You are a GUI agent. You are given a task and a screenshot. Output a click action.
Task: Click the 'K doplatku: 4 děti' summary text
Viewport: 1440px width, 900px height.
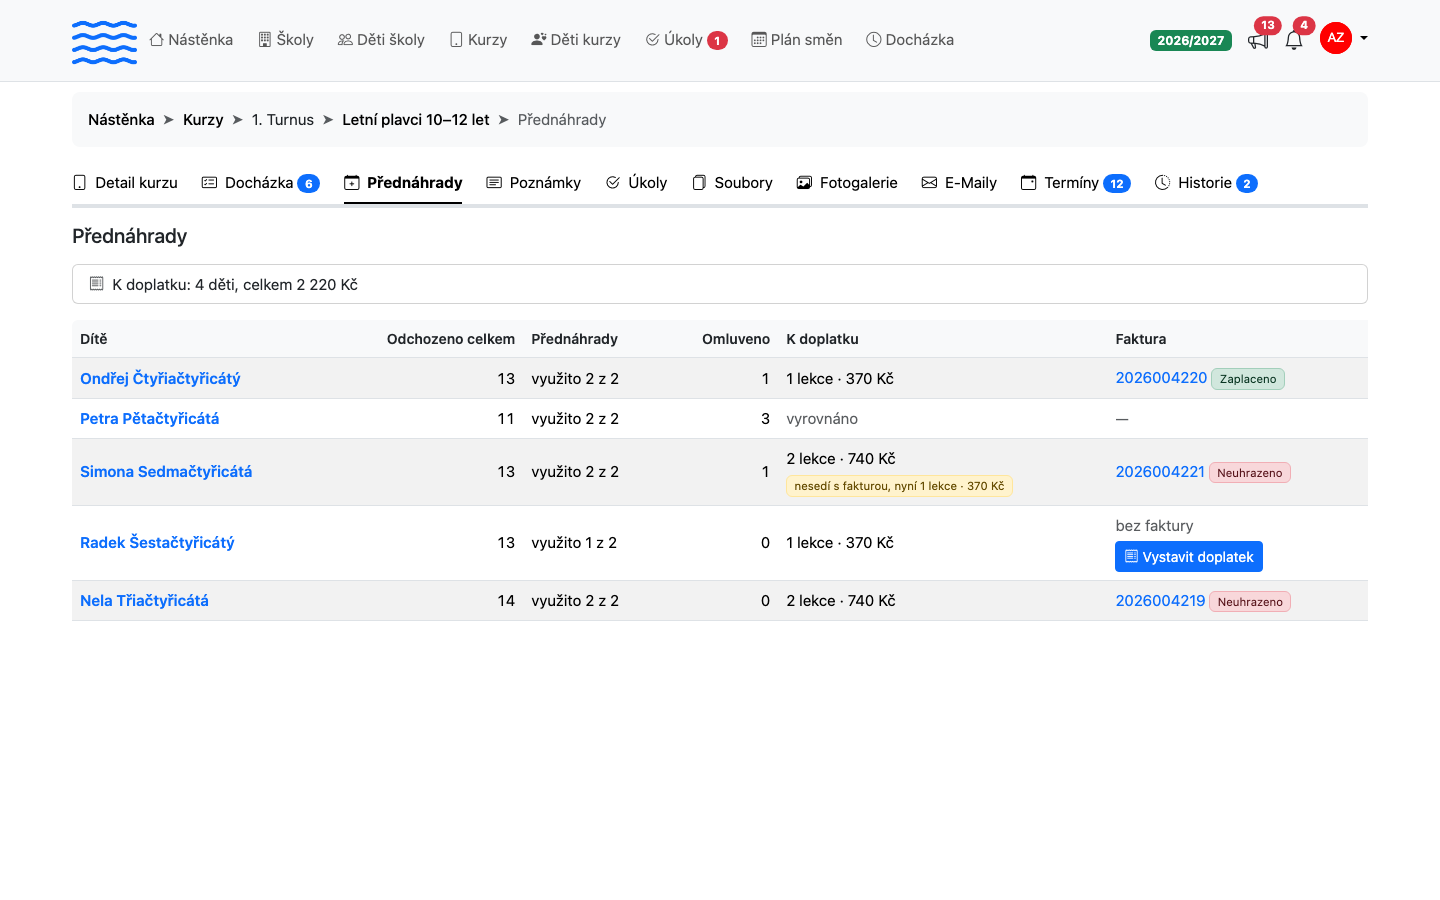[235, 285]
